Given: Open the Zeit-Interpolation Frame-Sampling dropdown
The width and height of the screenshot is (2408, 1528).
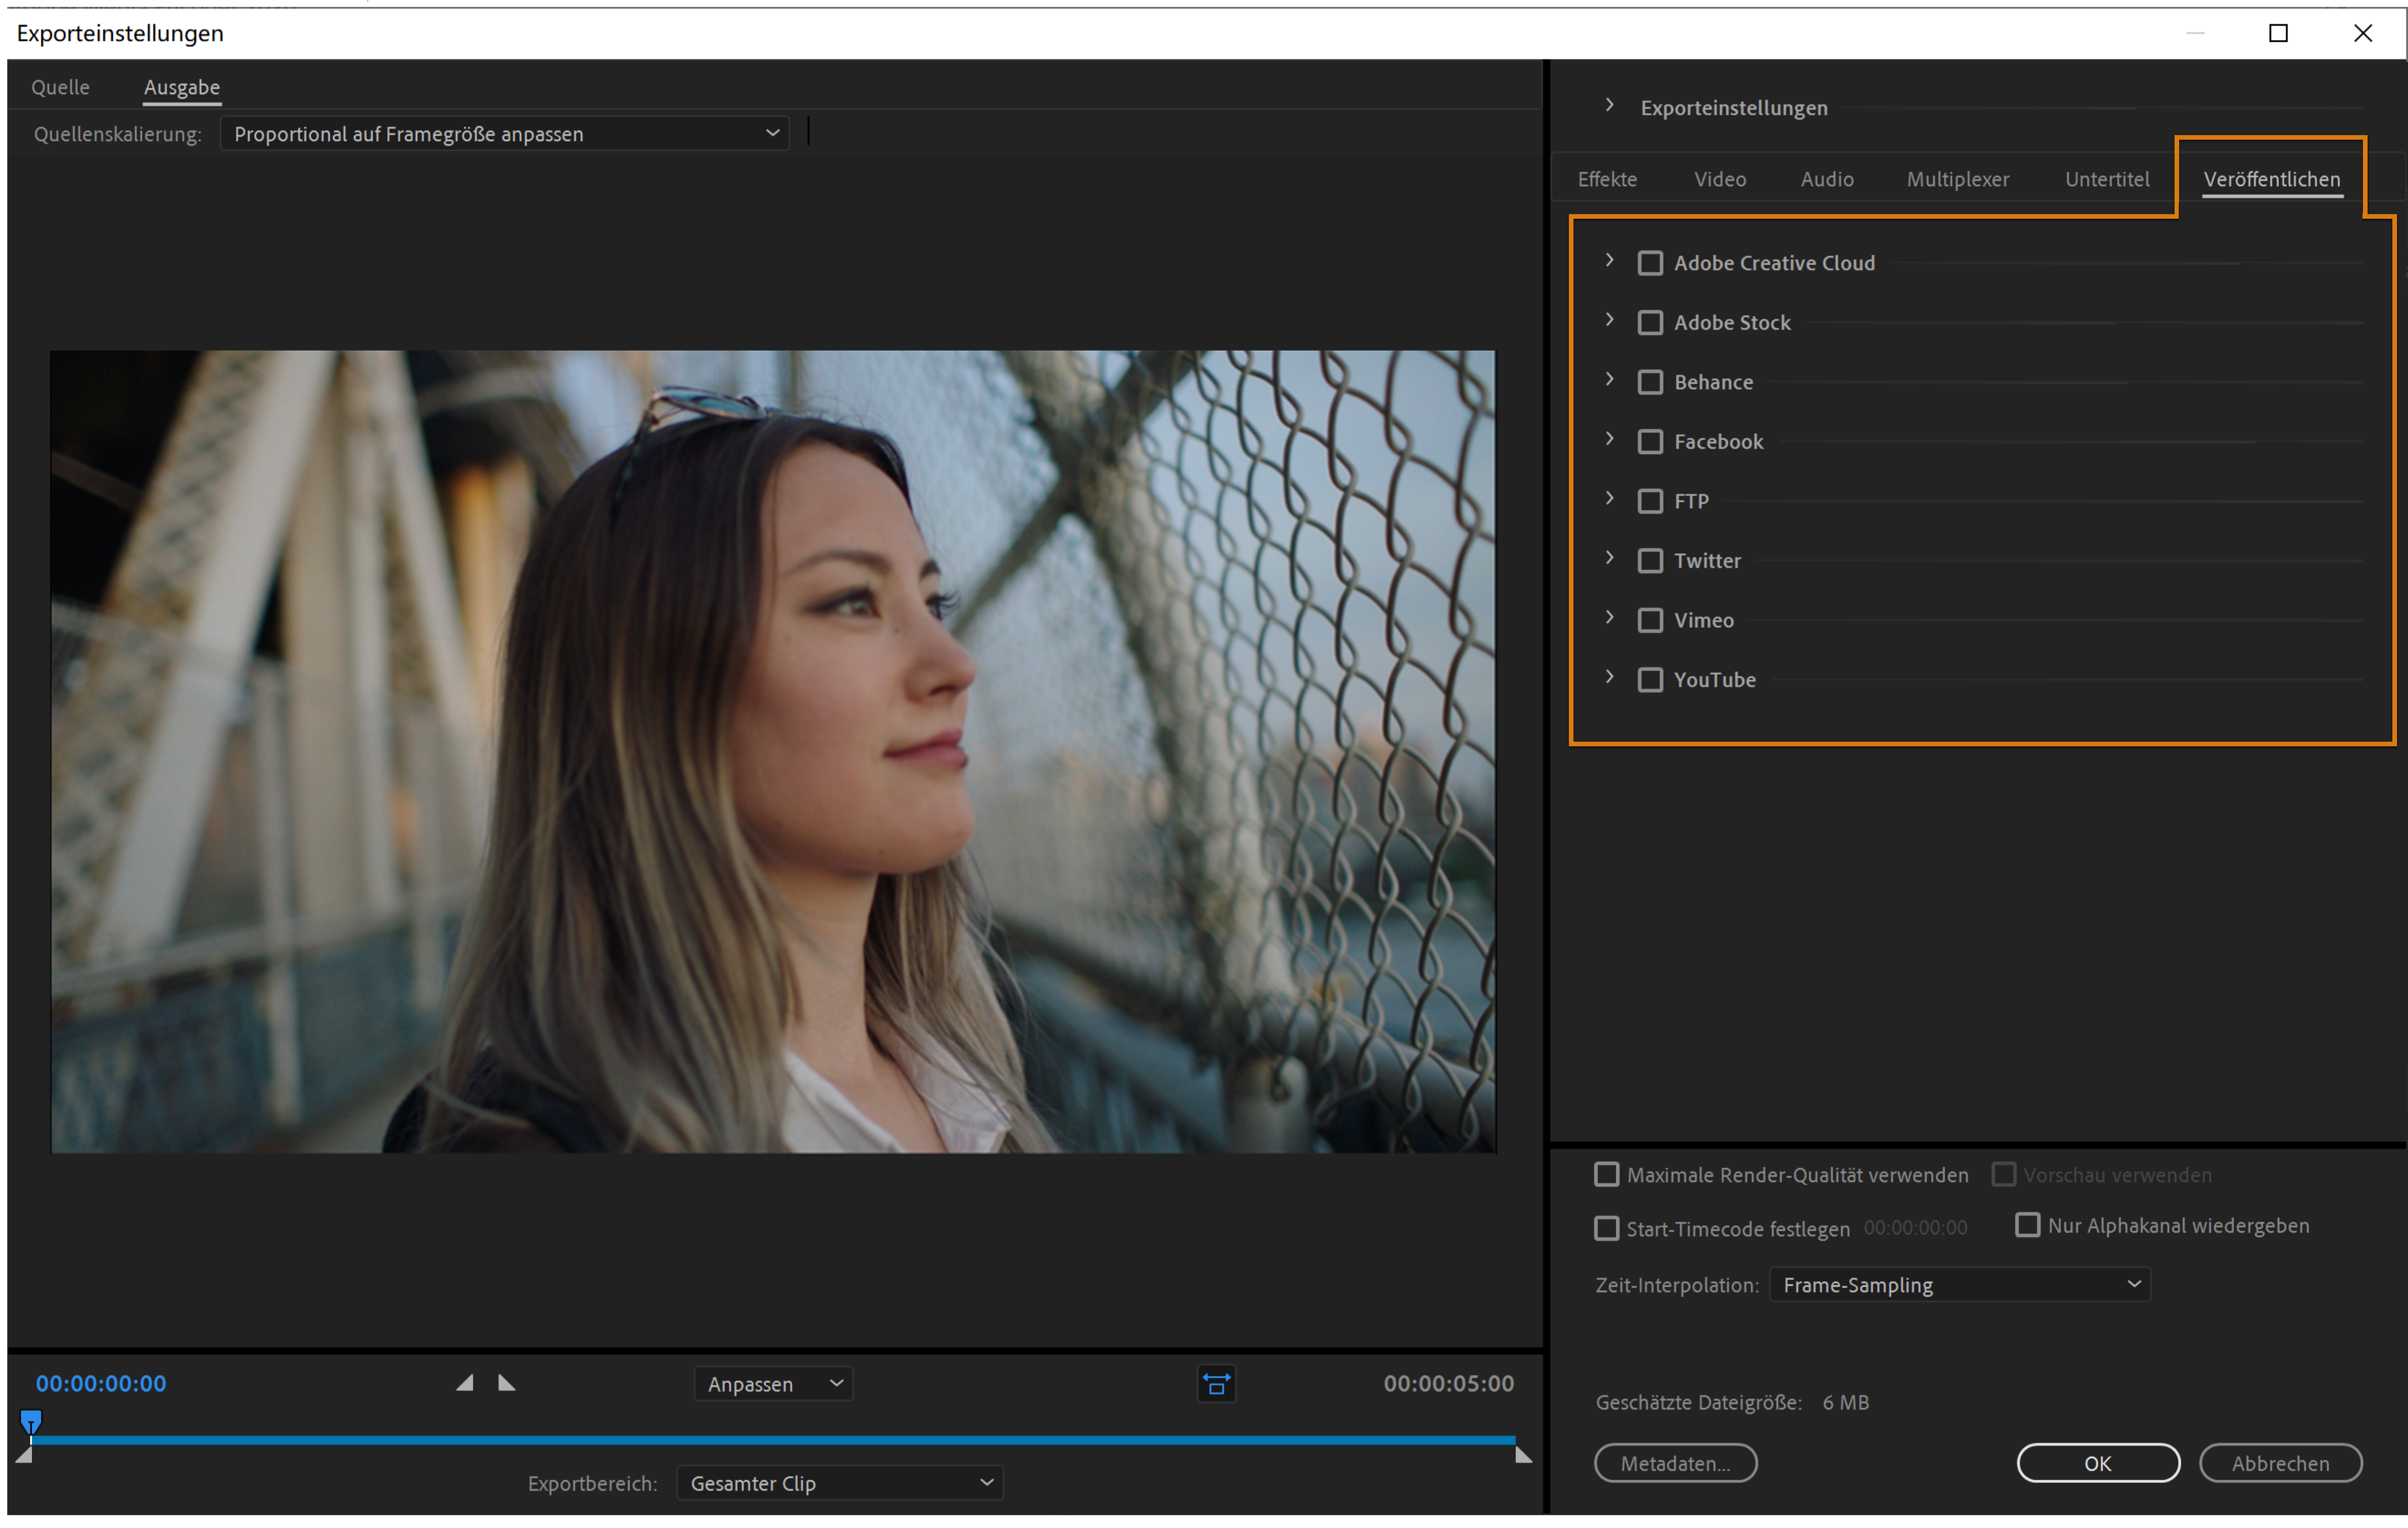Looking at the screenshot, I should pyautogui.click(x=1959, y=1284).
